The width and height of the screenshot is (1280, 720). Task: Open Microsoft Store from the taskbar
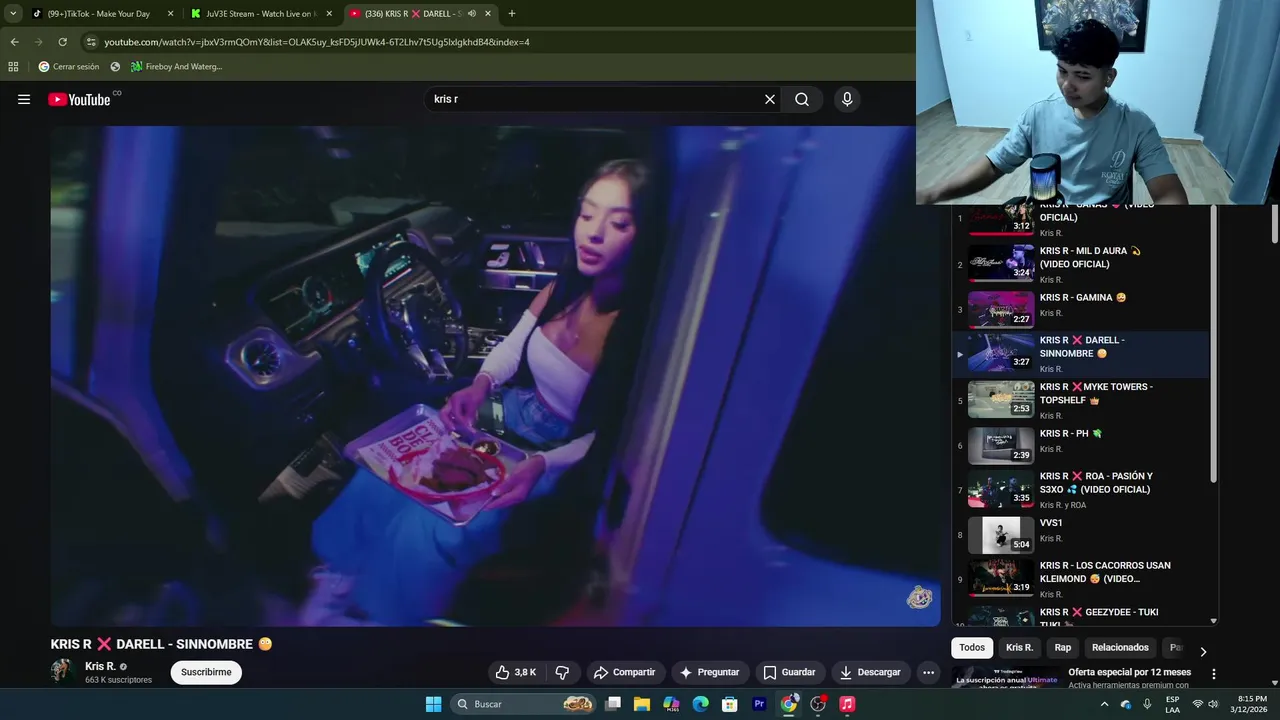730,704
